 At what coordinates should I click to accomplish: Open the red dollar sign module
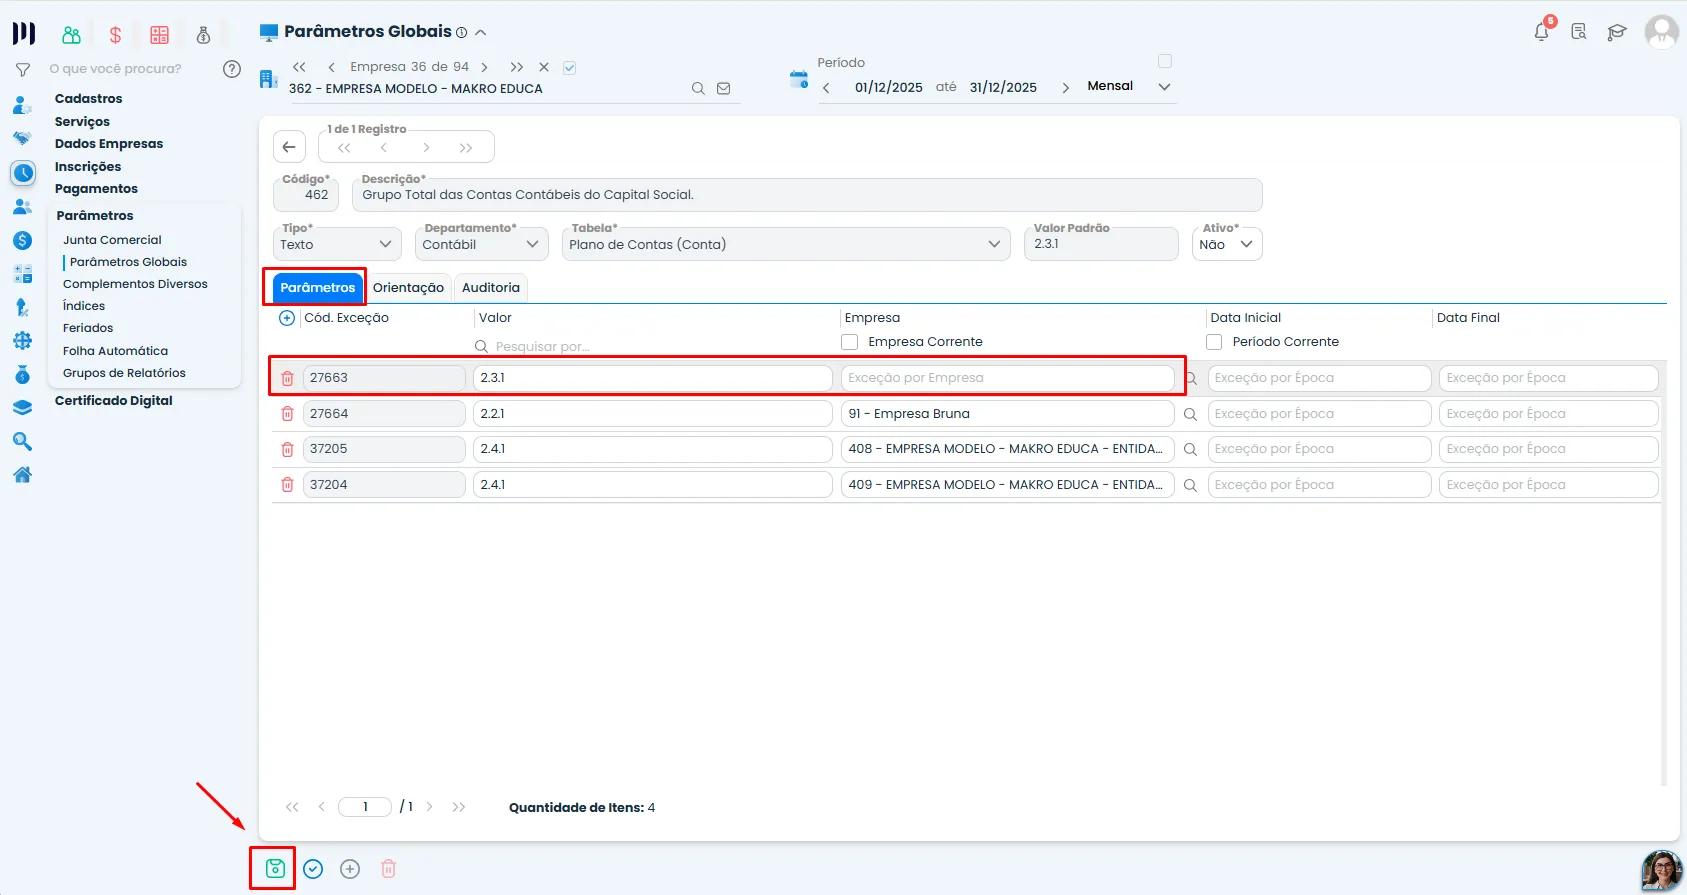116,35
